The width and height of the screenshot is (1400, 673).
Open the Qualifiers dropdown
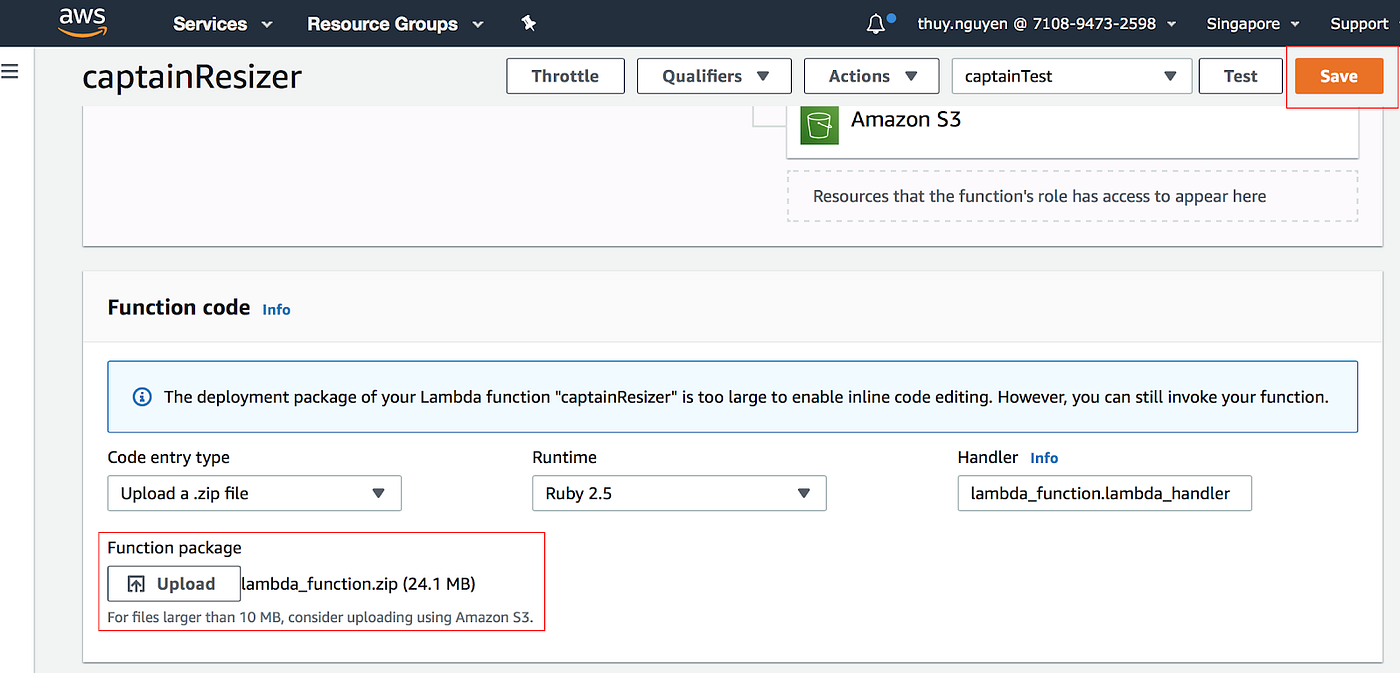tap(714, 75)
